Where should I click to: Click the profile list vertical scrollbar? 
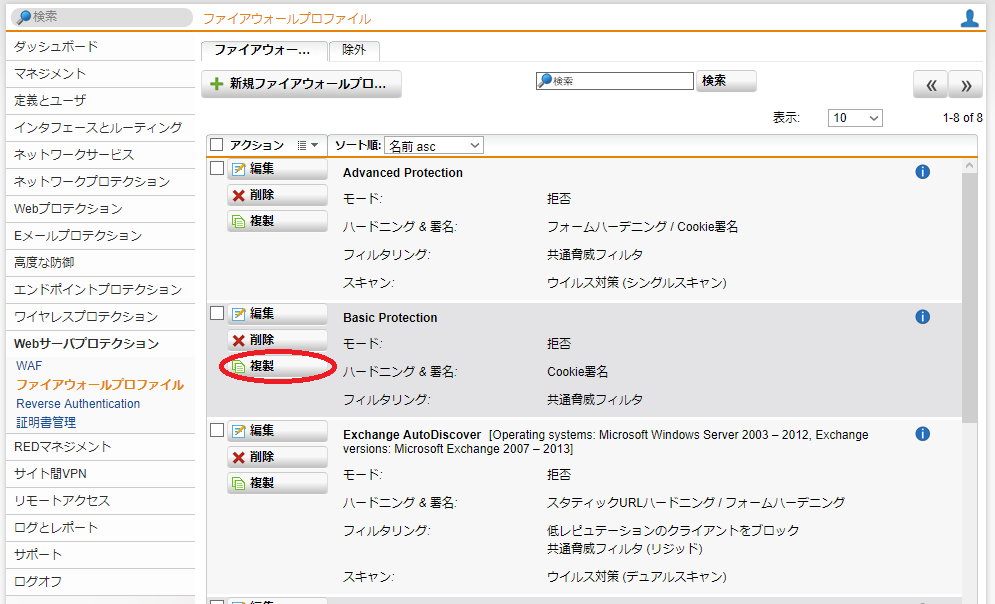[x=969, y=298]
